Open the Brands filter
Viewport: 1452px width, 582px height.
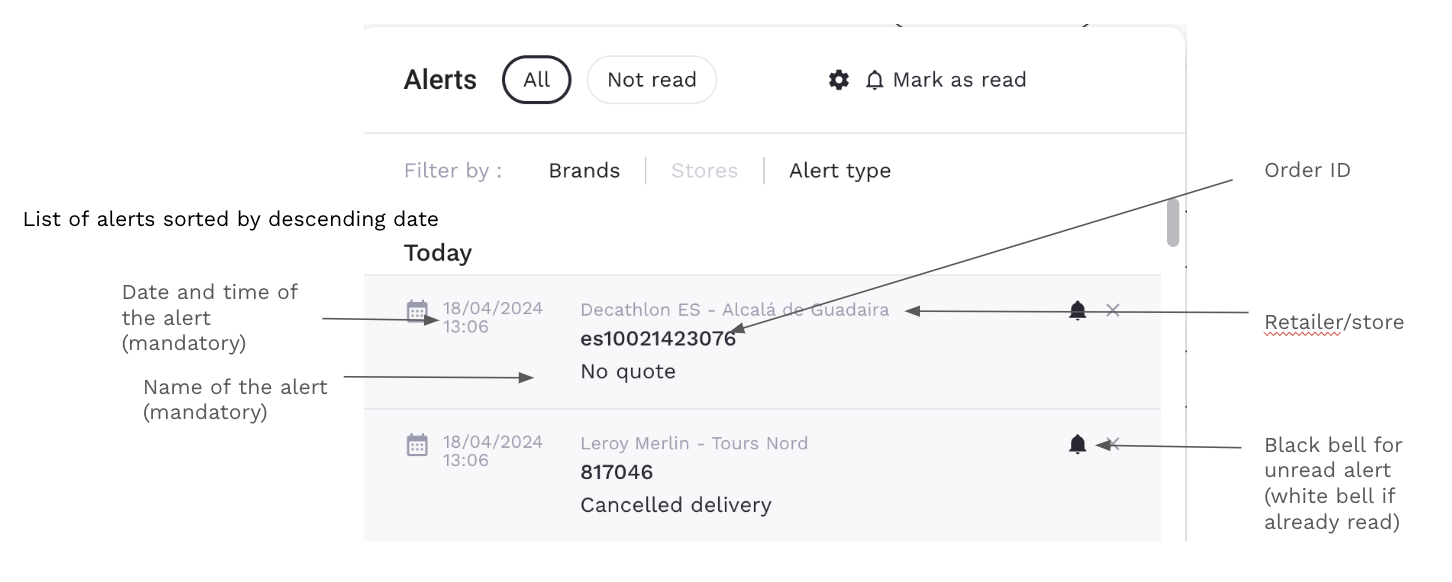click(x=584, y=171)
